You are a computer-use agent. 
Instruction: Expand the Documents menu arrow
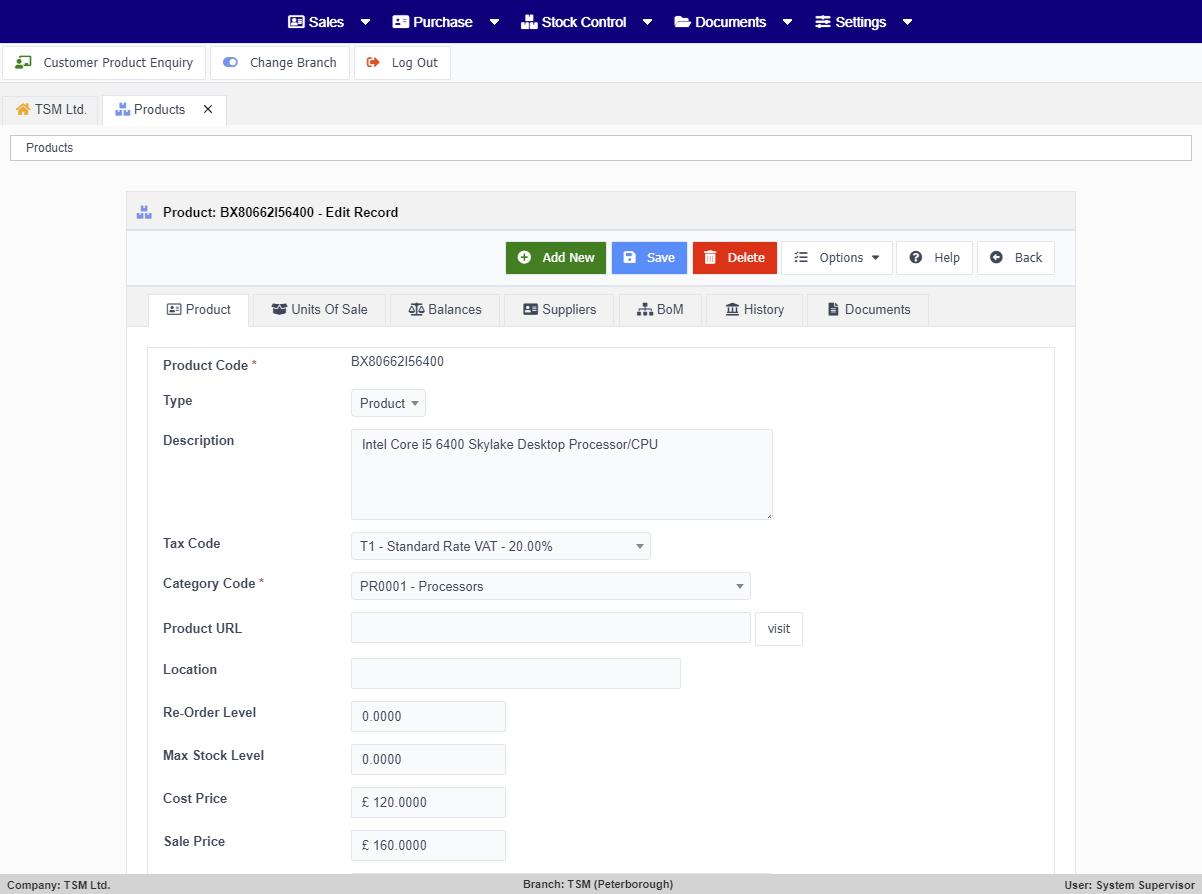[x=787, y=22]
